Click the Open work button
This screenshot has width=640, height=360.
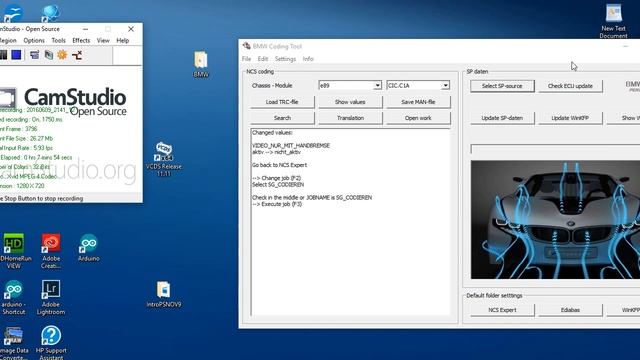point(418,118)
